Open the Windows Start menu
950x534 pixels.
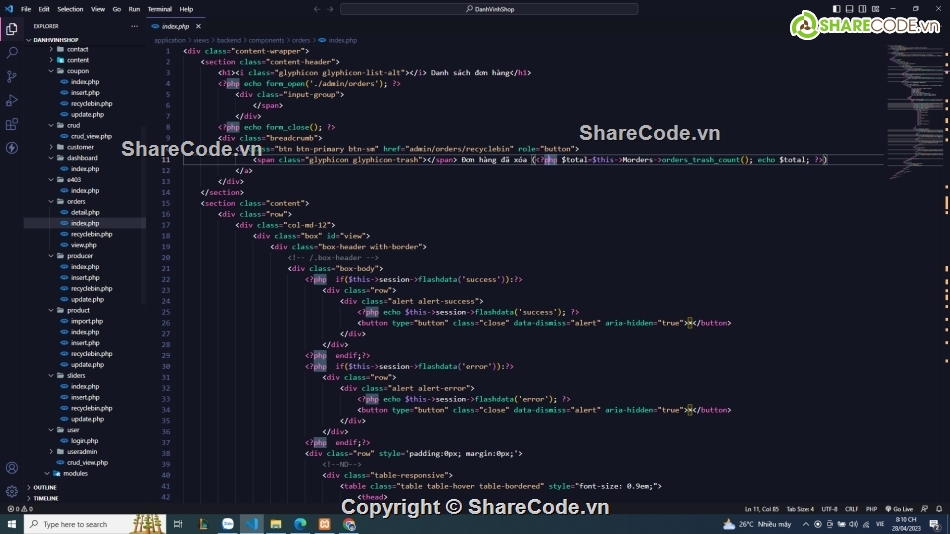(12, 524)
